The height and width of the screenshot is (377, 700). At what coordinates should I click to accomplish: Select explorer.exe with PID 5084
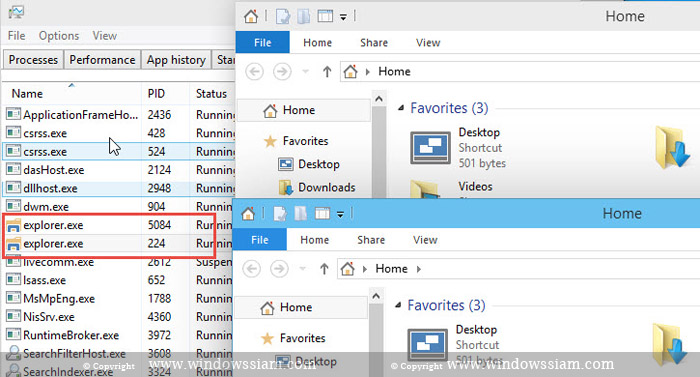click(118, 225)
